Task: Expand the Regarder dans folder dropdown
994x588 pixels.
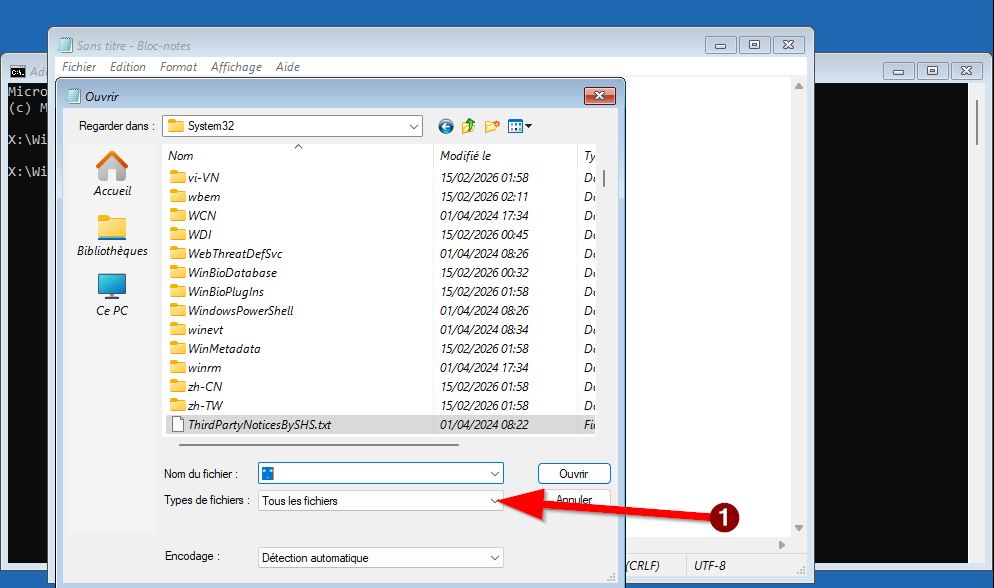Action: click(x=414, y=126)
